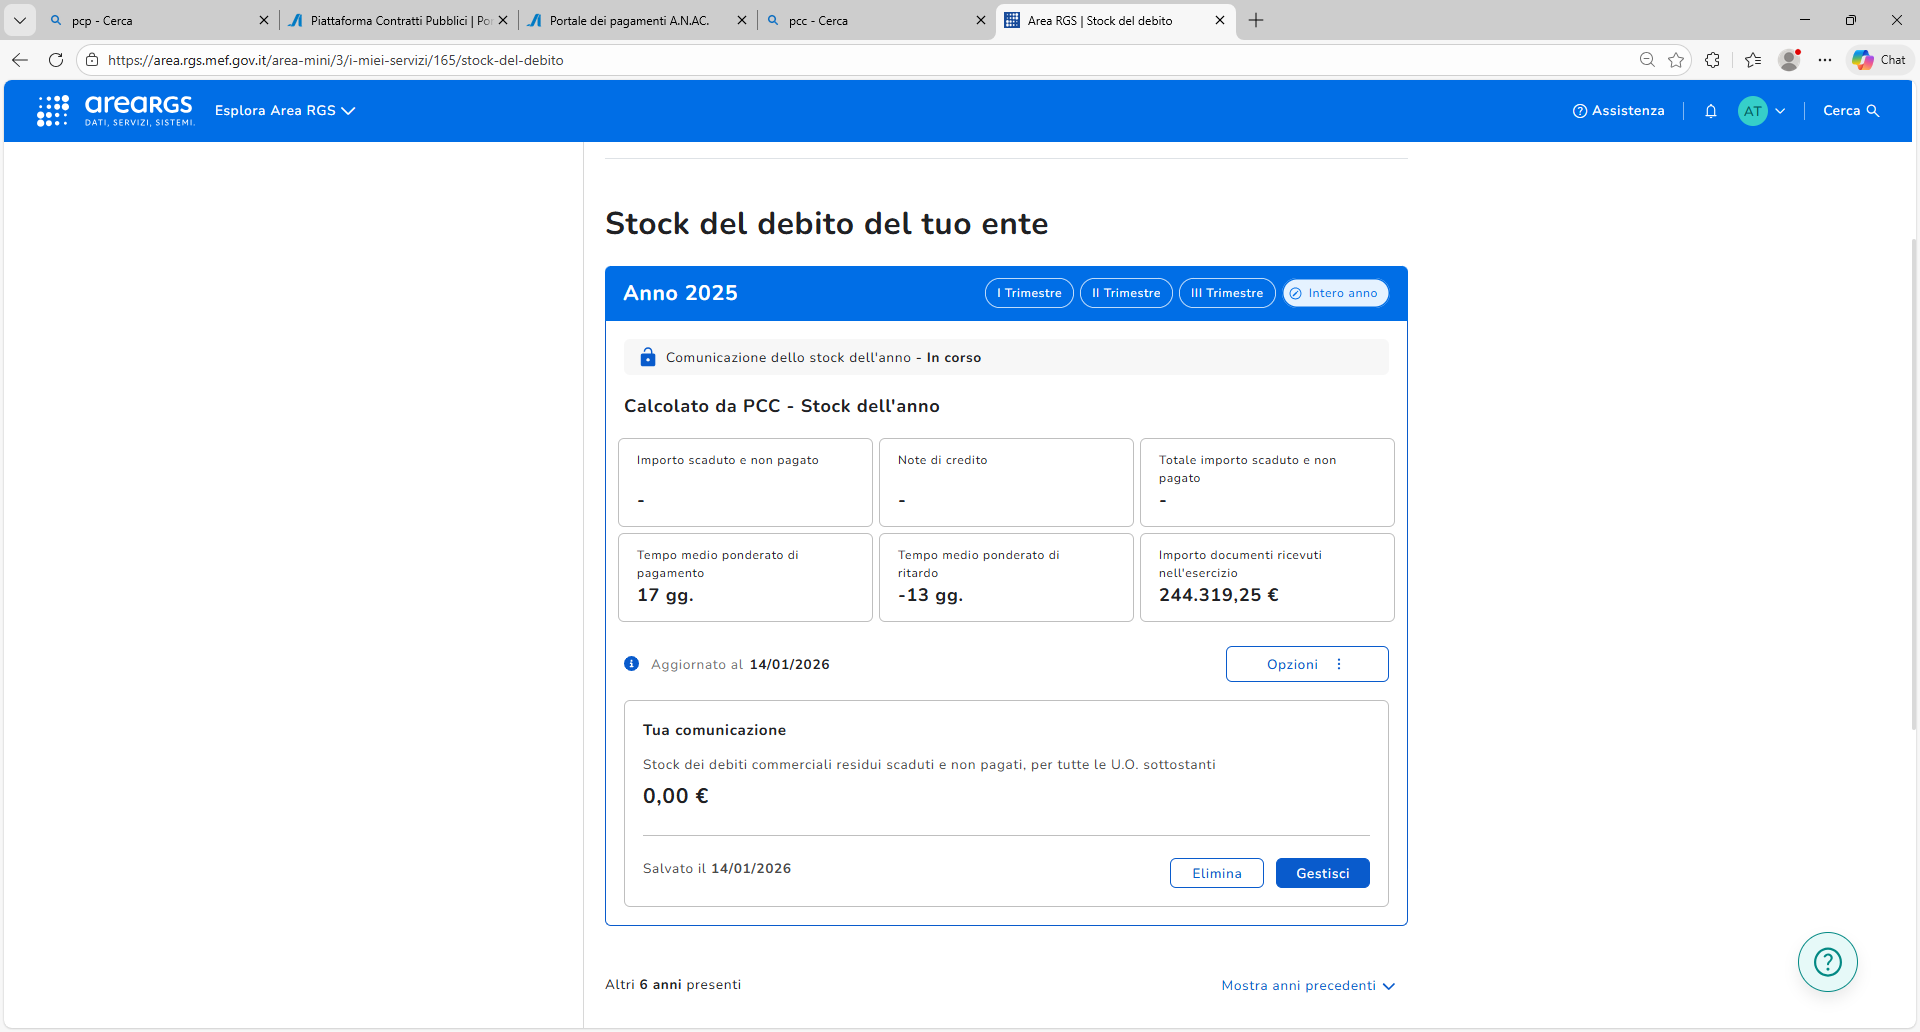The height and width of the screenshot is (1032, 1920).
Task: Select the II Trimestre period
Action: (x=1126, y=293)
